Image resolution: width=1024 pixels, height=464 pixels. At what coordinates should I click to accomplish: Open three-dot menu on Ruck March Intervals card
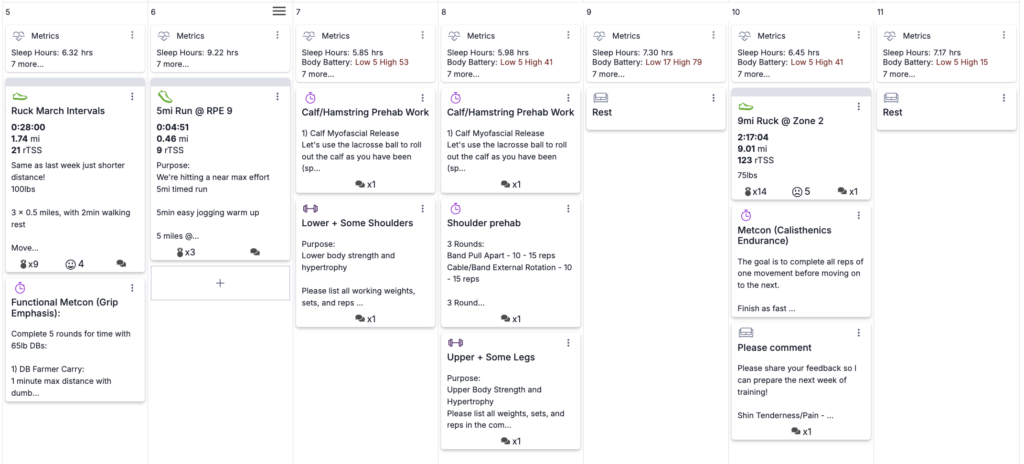(132, 97)
